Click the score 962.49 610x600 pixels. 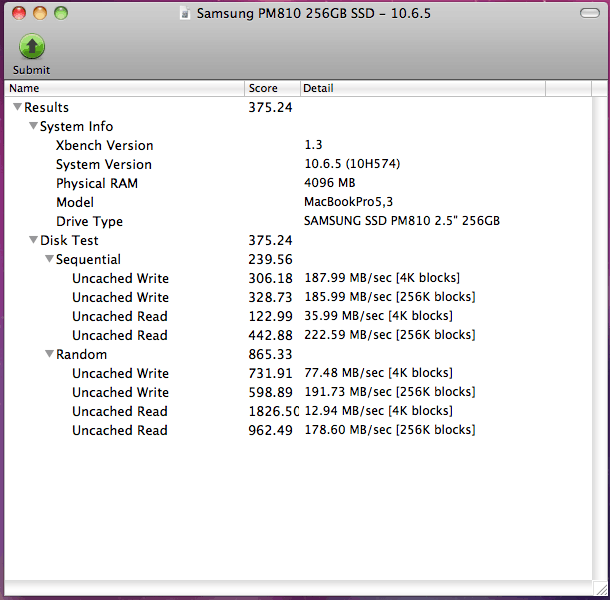click(x=270, y=430)
